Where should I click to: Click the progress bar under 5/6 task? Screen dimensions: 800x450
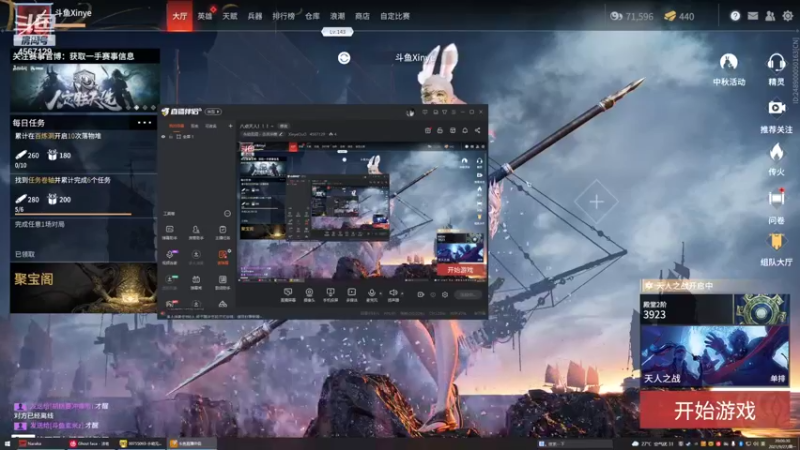pos(73,214)
